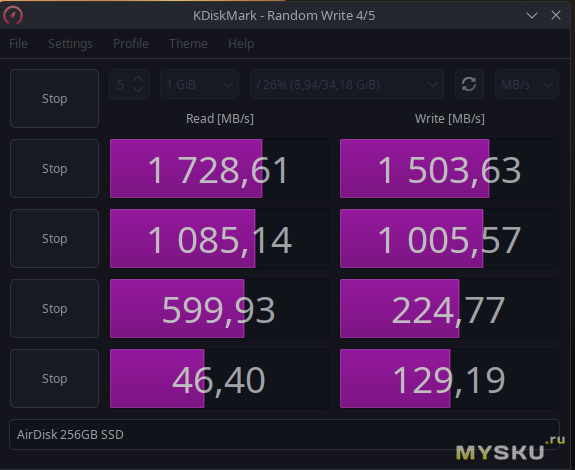
Task: Open the 1 GiB size dropdown
Action: 199,85
